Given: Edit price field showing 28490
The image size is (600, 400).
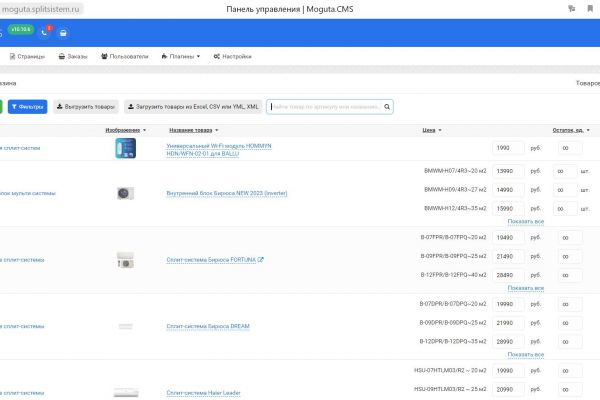Looking at the screenshot, I should click(x=508, y=275).
